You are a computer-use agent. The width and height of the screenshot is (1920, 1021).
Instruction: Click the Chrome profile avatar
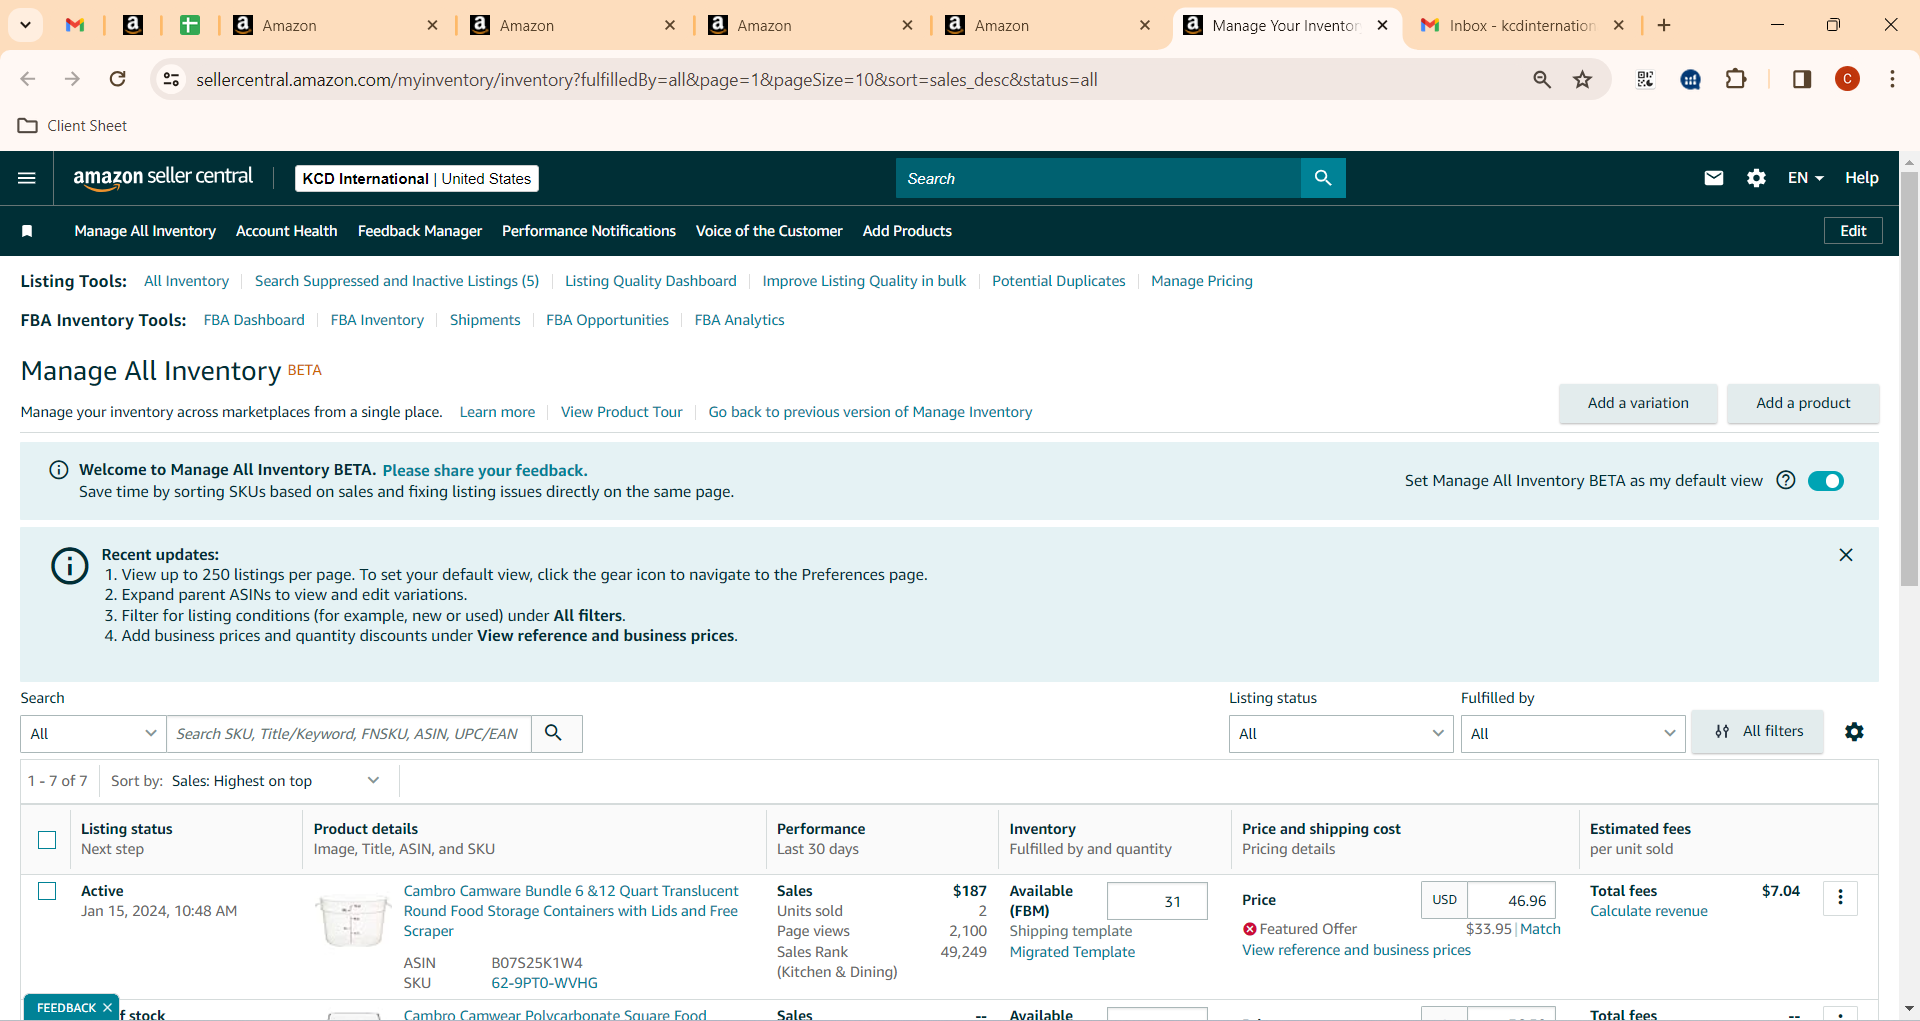click(x=1847, y=79)
